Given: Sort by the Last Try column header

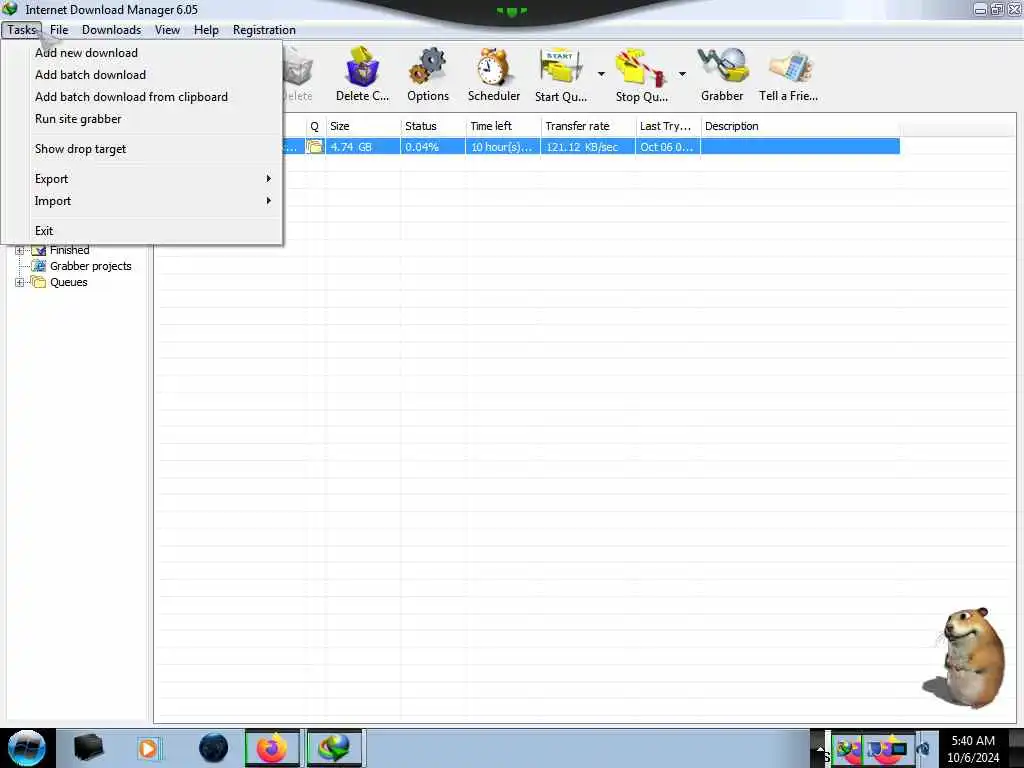Looking at the screenshot, I should 668,126.
